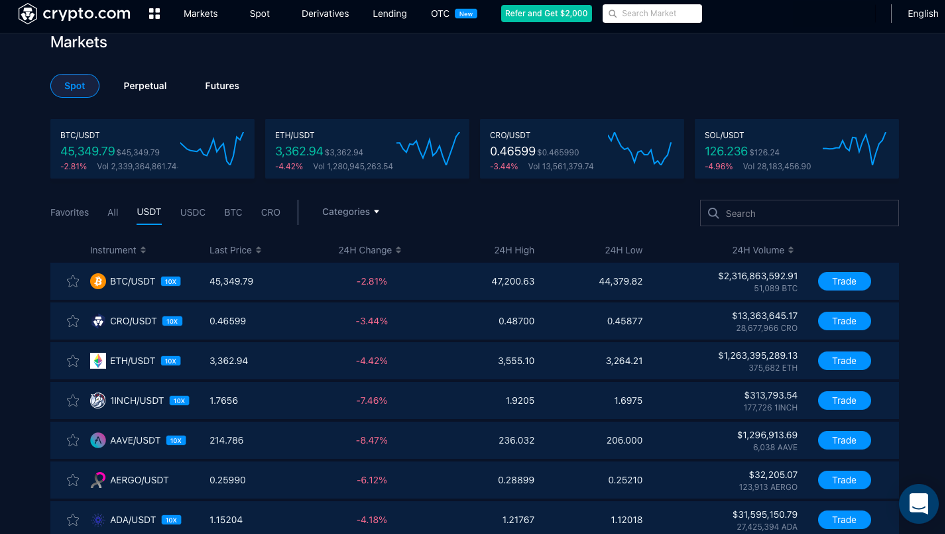Show the Favorites filter
Viewport: 945px width, 534px height.
click(x=69, y=212)
